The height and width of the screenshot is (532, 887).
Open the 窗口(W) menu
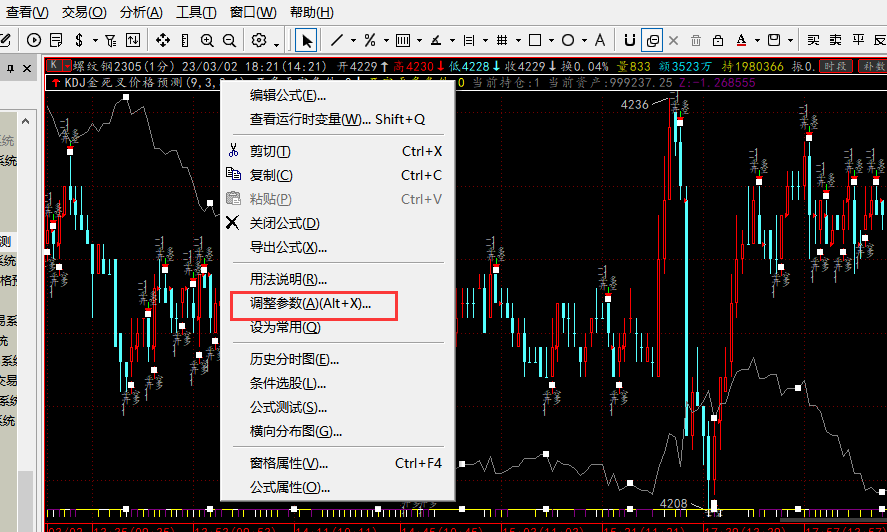[253, 12]
